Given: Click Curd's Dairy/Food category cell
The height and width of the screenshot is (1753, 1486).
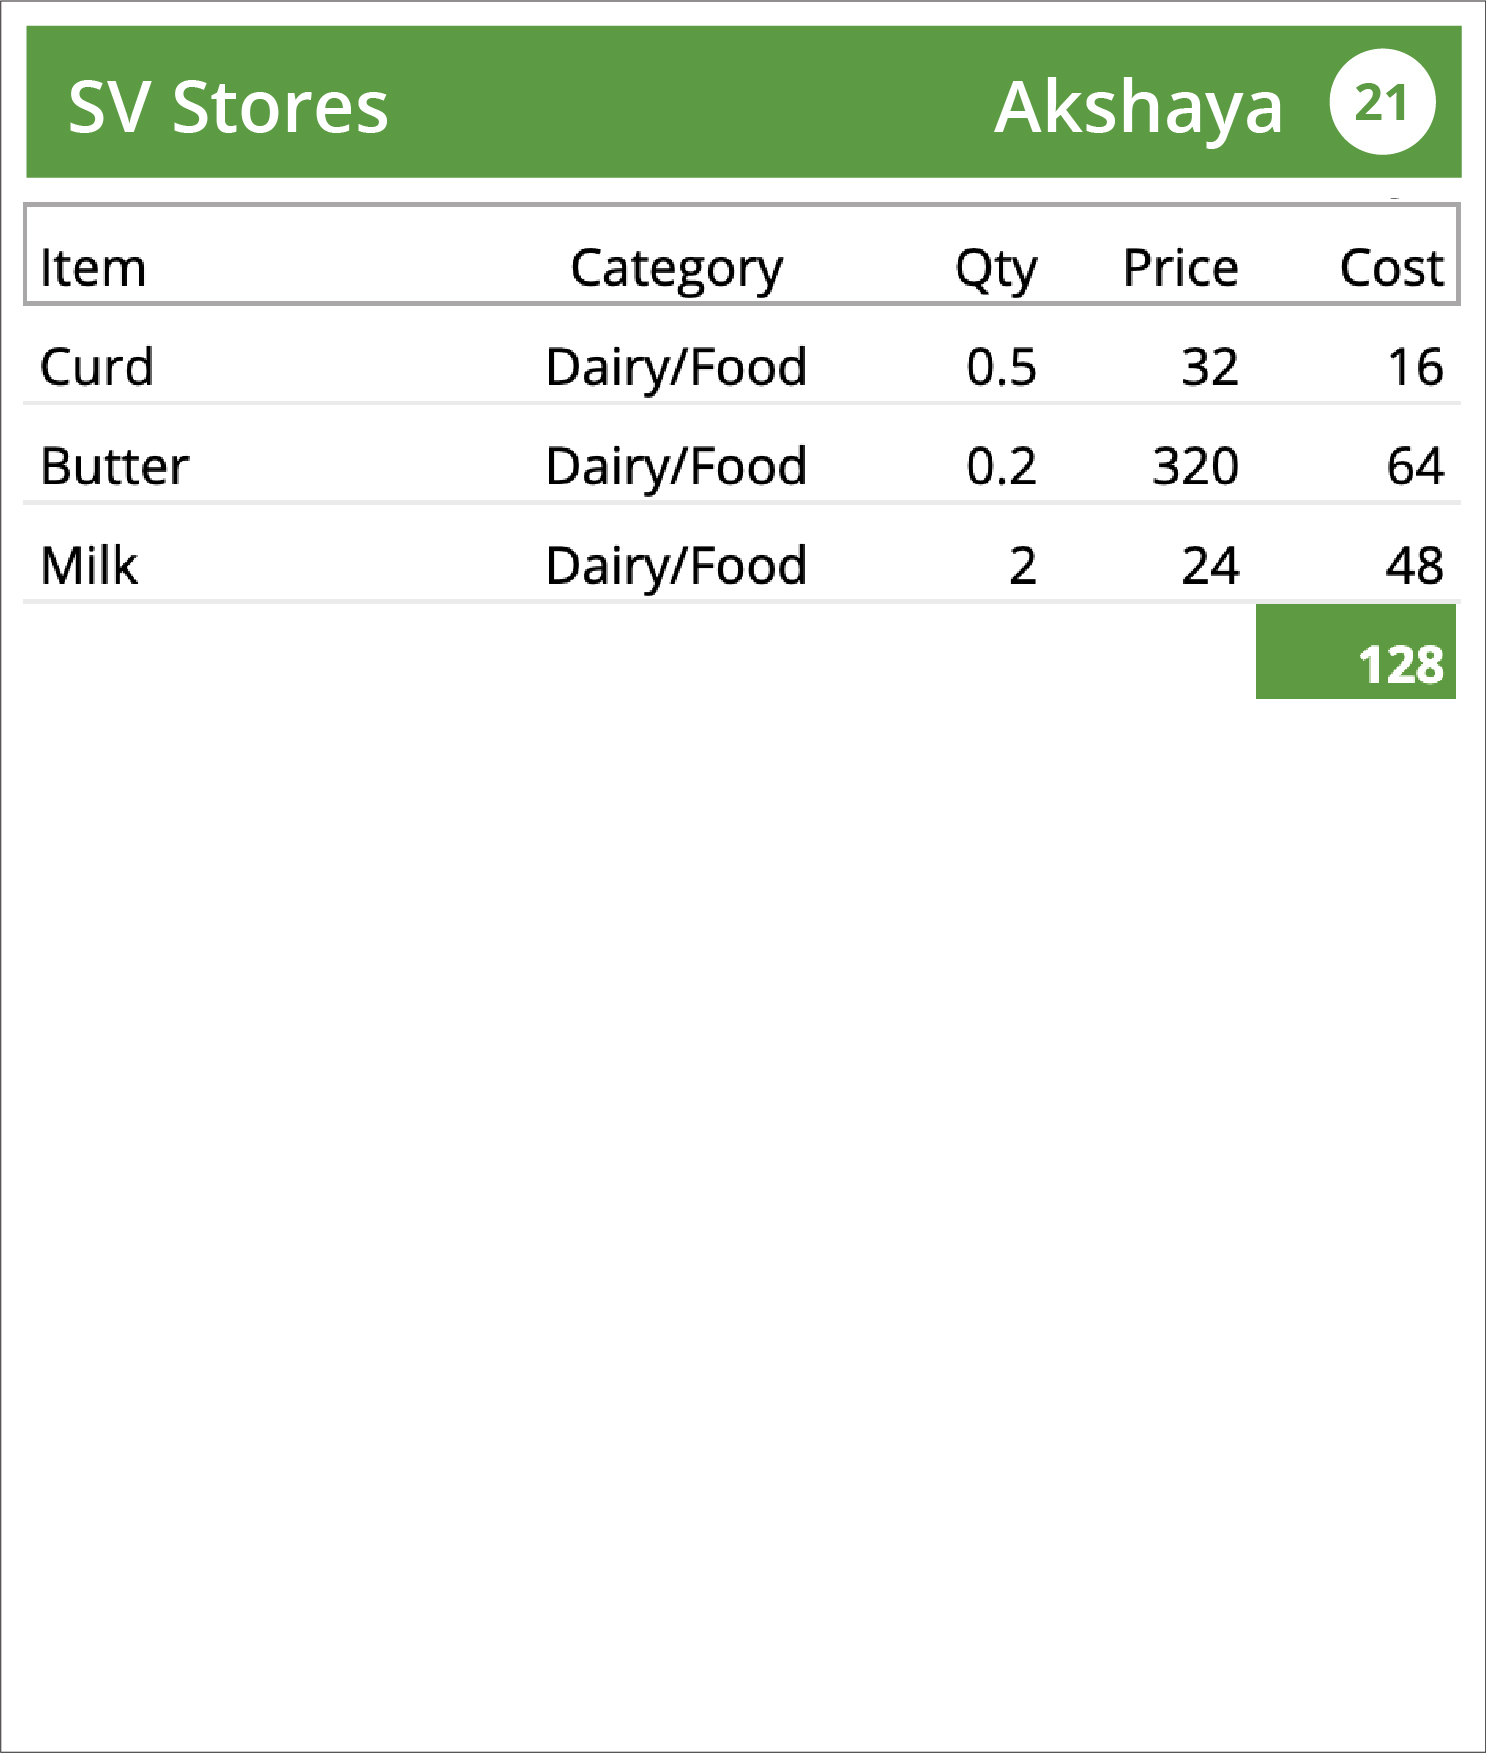Looking at the screenshot, I should (676, 367).
